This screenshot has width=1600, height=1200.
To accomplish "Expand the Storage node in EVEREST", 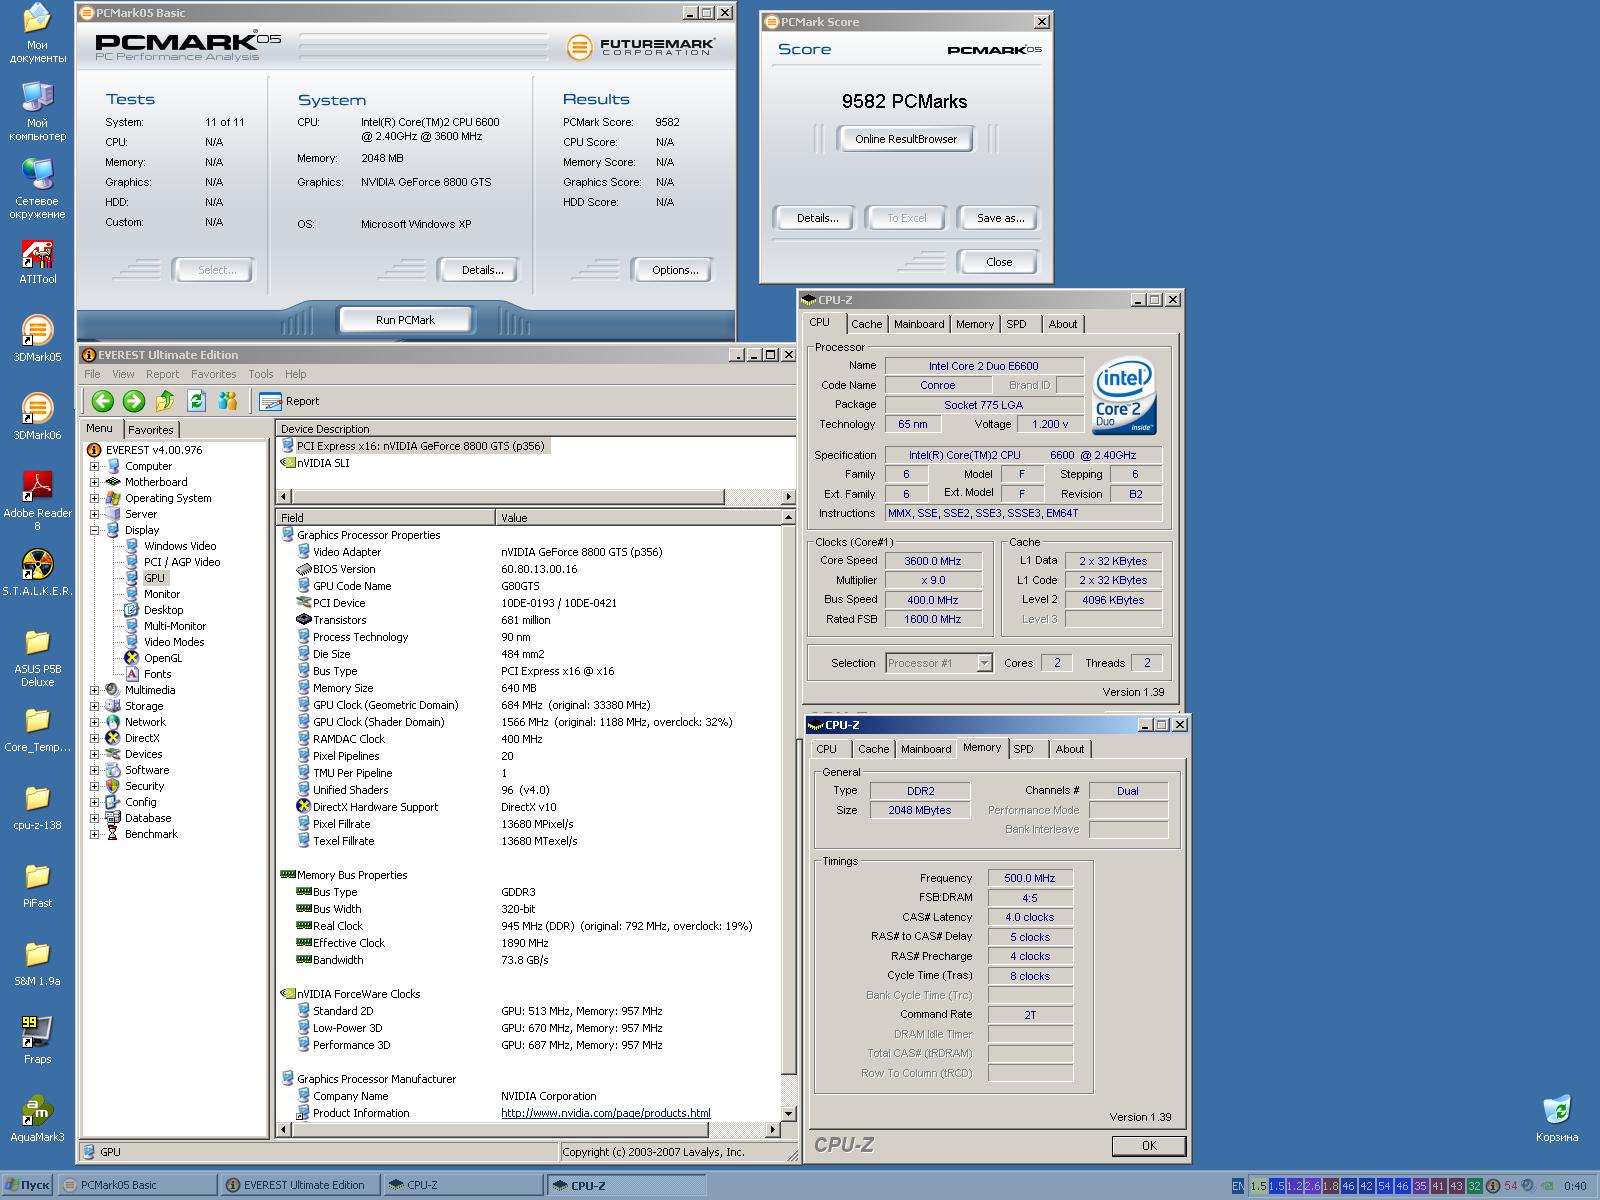I will pos(95,706).
